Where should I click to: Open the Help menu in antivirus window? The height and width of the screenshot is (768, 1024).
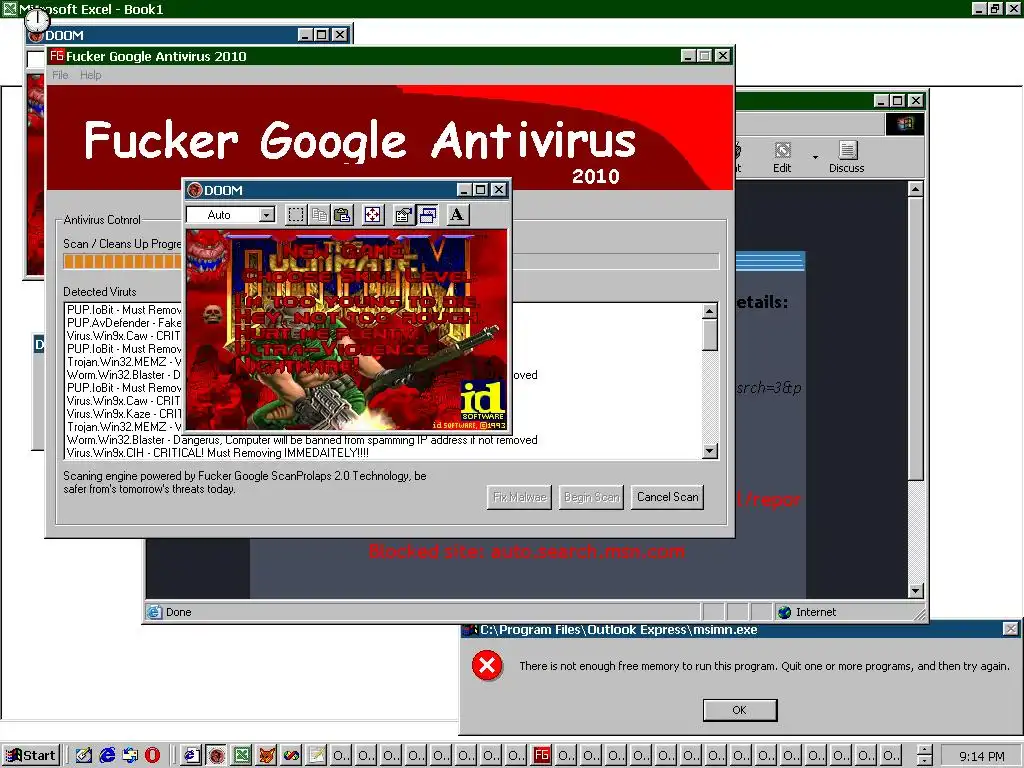pos(91,75)
